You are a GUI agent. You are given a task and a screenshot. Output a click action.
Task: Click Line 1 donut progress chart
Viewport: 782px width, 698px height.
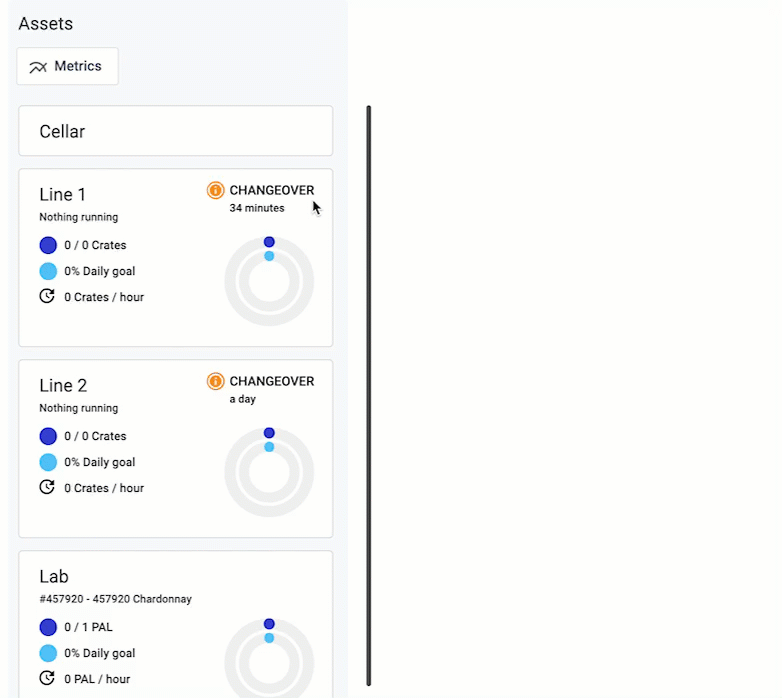269,282
